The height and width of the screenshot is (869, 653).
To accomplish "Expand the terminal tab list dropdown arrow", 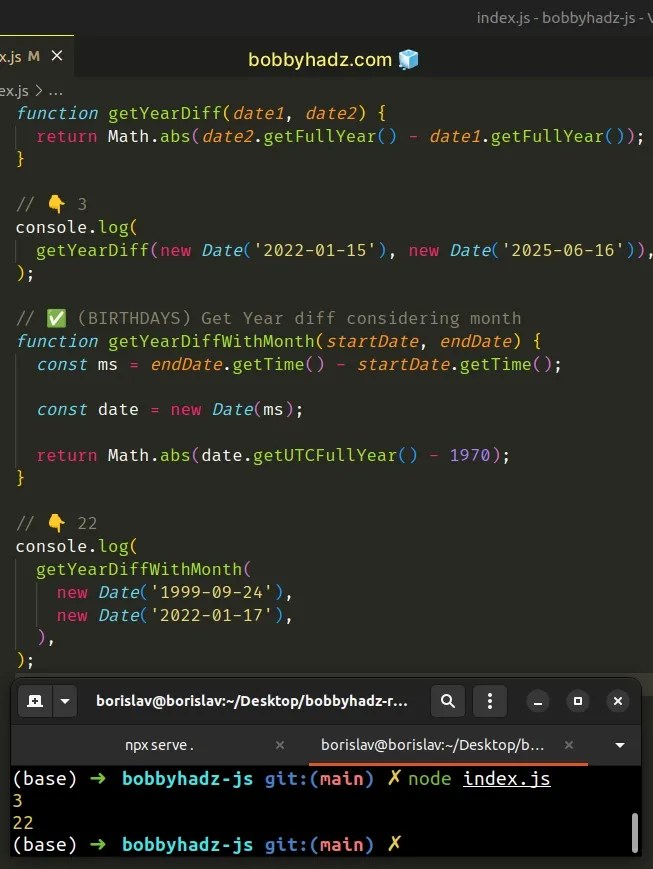I will tap(620, 745).
